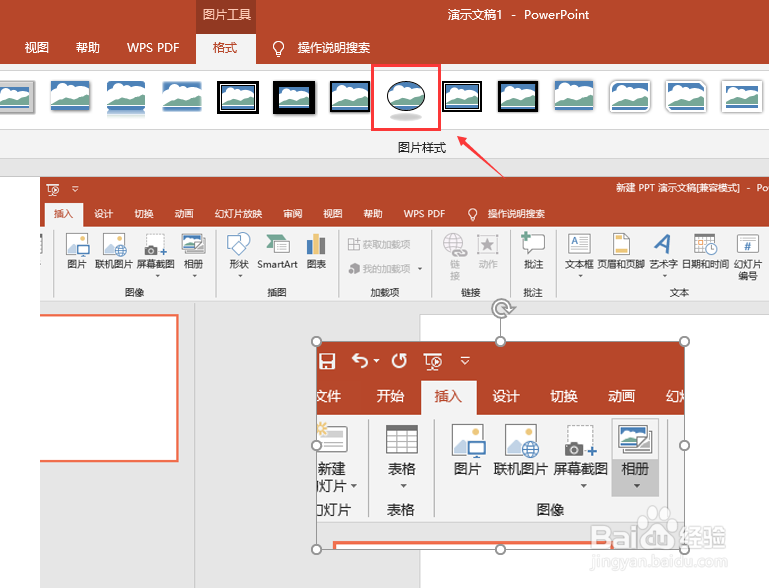Viewport: 769px width, 588px height.
Task: Click the 新建幻灯片 icon in the enlarged picture
Action: pyautogui.click(x=332, y=438)
